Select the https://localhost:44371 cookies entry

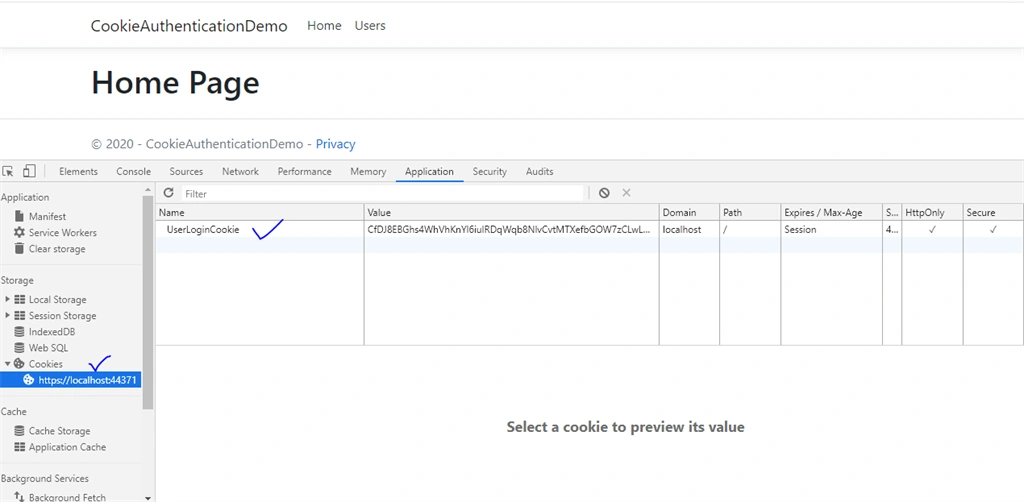[x=71, y=380]
